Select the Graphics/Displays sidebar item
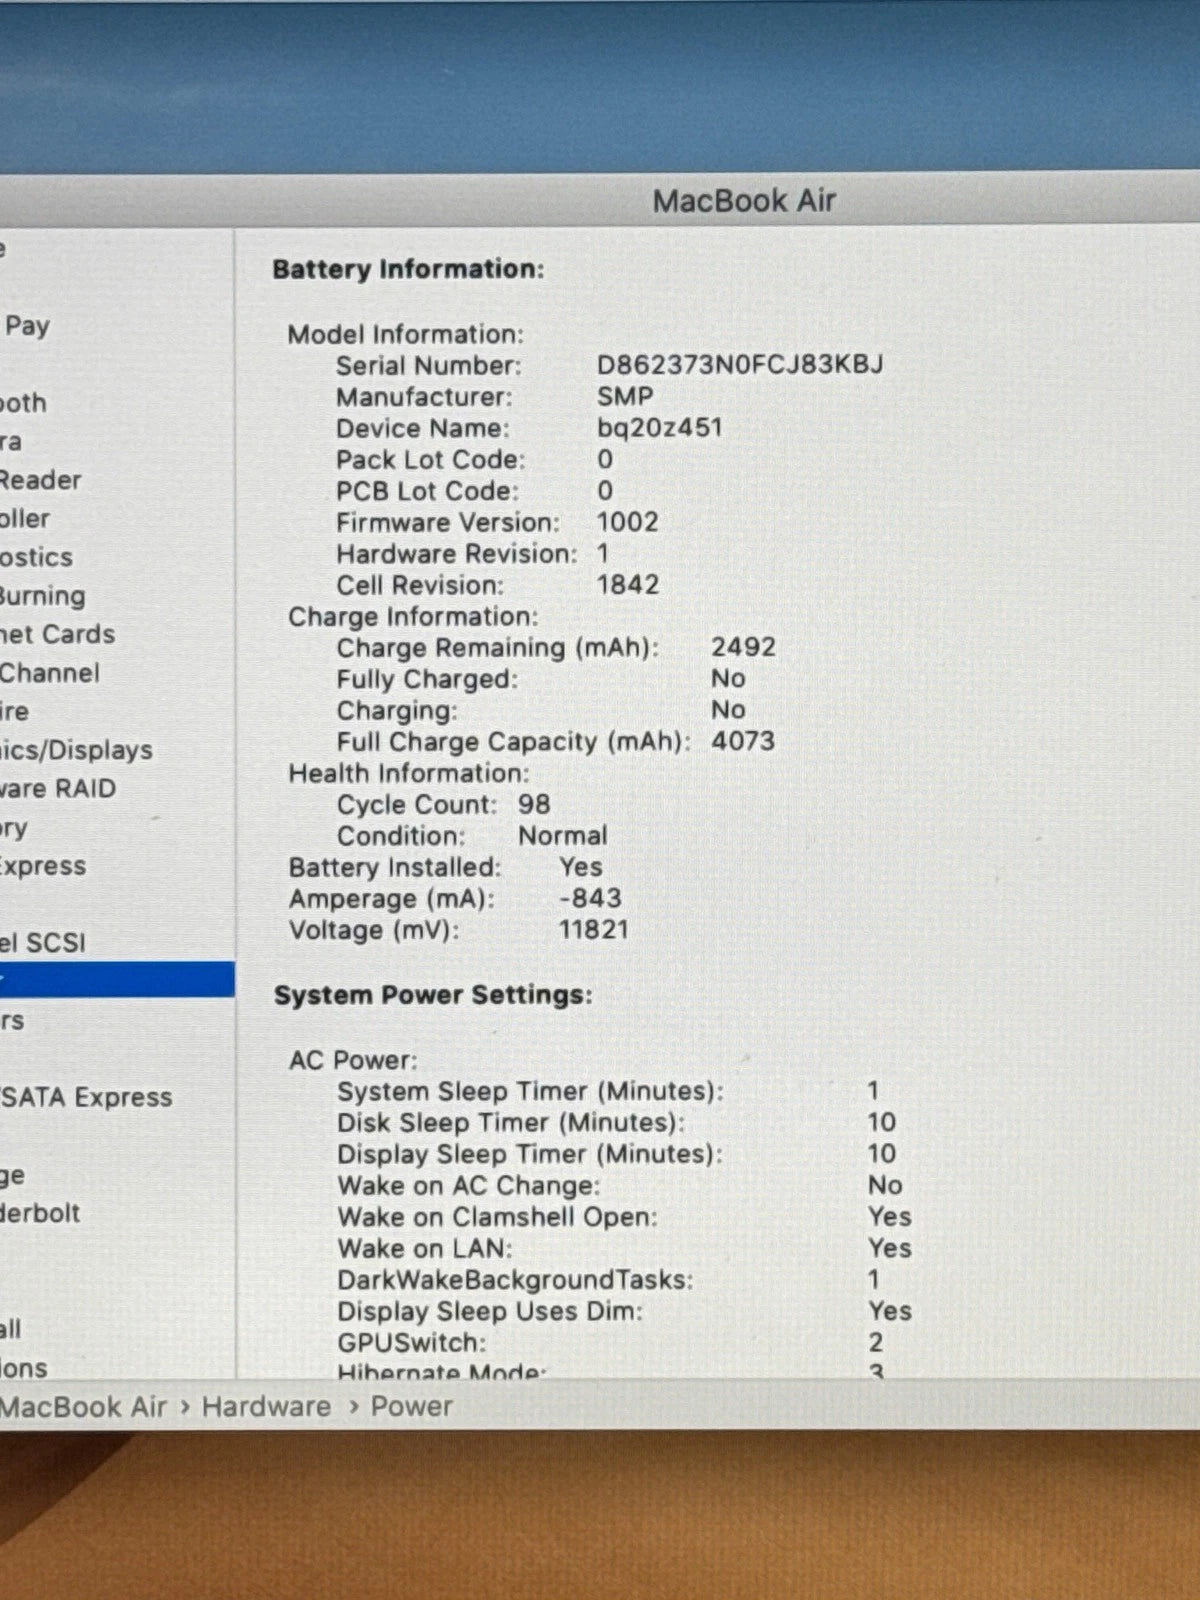This screenshot has height=1600, width=1200. pos(76,750)
